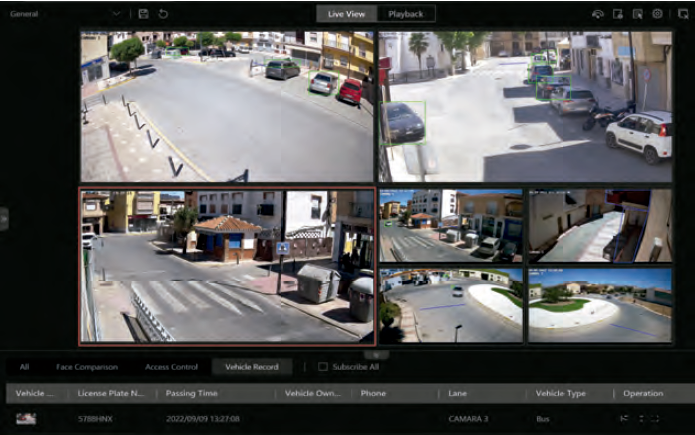Switch to the Access Control tab

click(171, 367)
